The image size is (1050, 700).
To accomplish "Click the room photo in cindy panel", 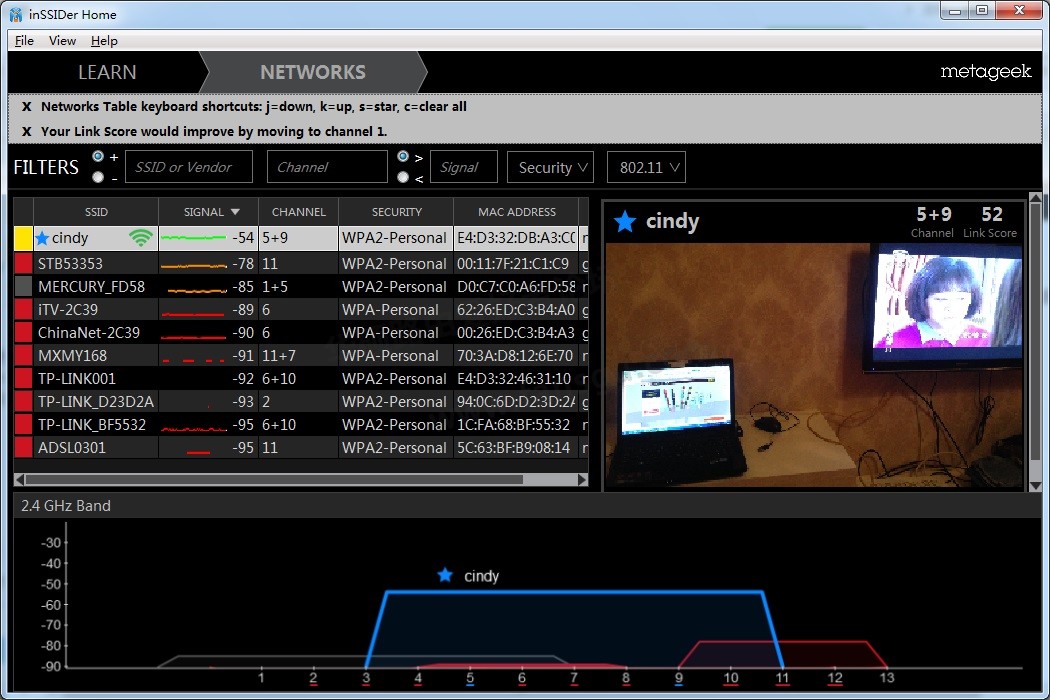I will click(x=814, y=365).
